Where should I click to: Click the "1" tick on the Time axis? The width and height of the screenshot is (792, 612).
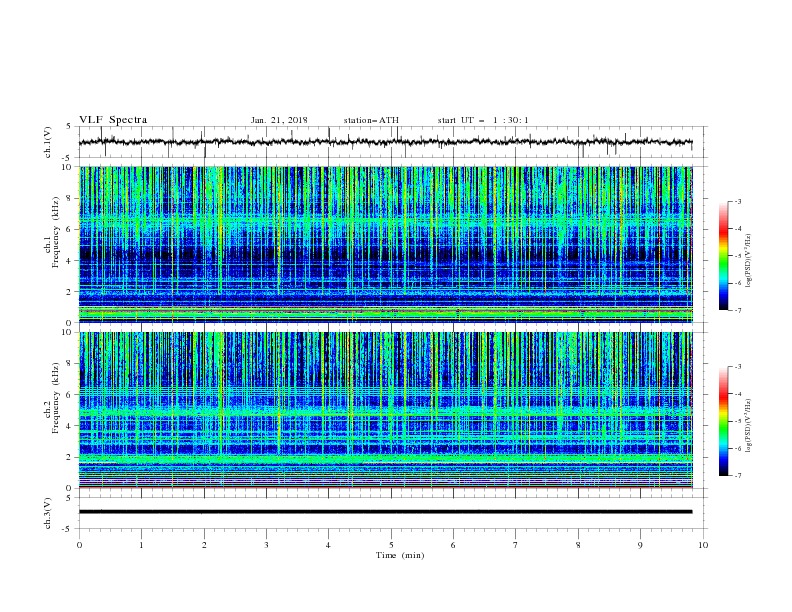coord(141,545)
